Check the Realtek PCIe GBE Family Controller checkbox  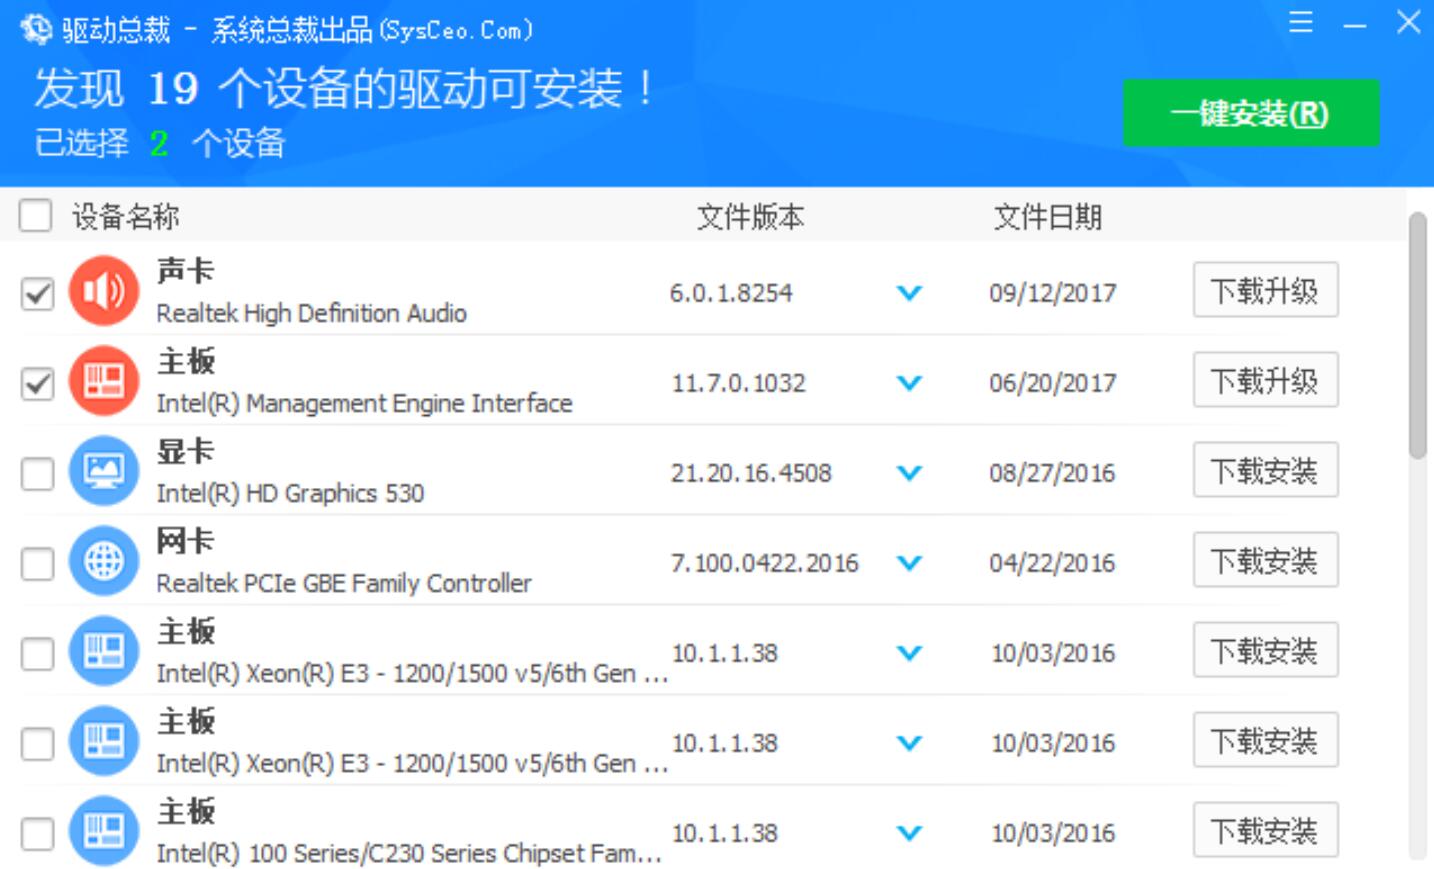[x=38, y=563]
